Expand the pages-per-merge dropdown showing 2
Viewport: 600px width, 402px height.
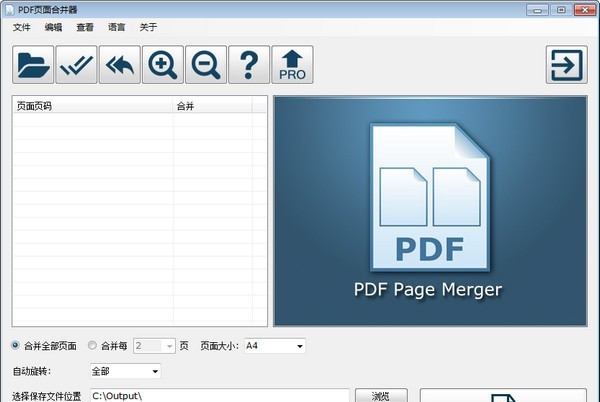(154, 346)
